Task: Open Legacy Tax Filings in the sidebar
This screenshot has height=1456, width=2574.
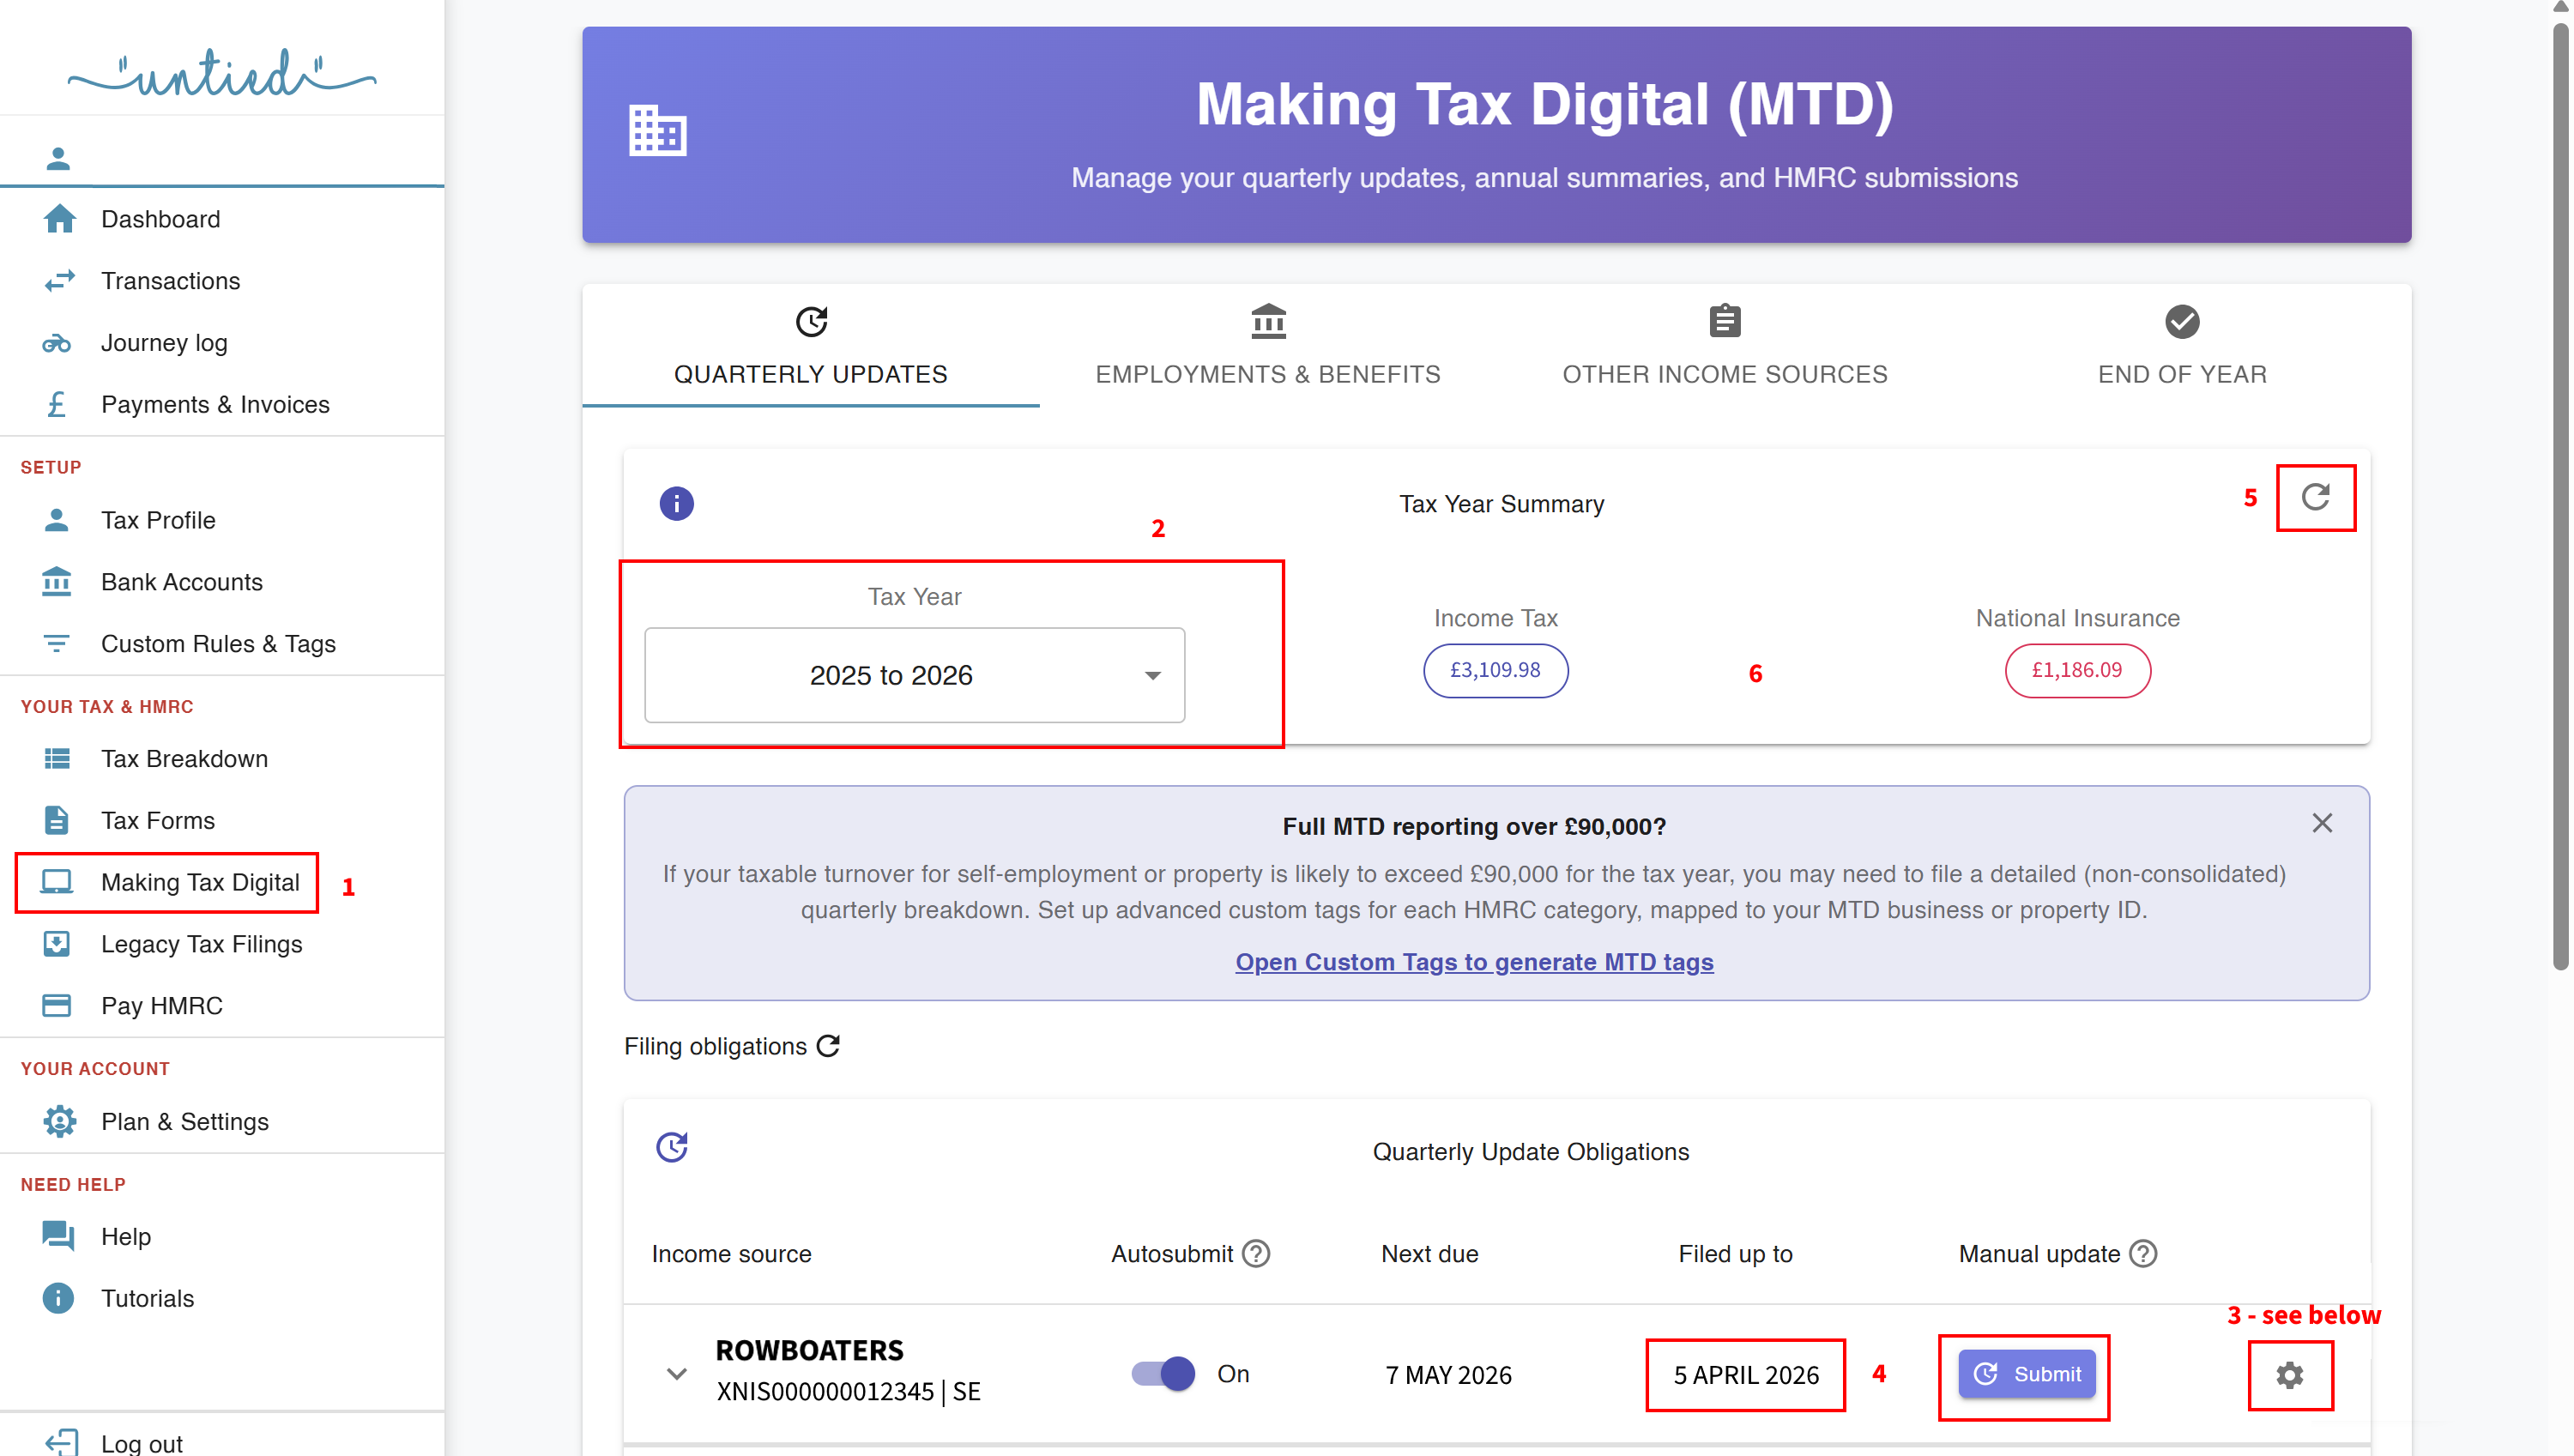Action: 201,944
